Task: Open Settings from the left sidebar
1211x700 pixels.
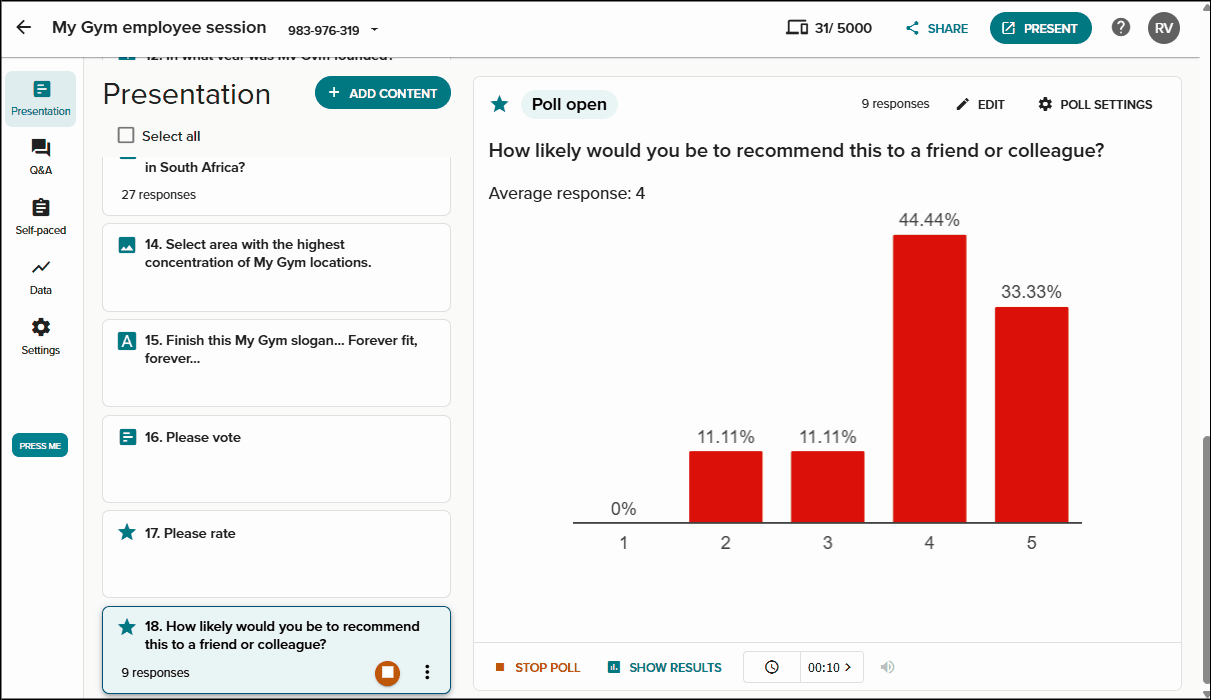Action: pyautogui.click(x=41, y=337)
